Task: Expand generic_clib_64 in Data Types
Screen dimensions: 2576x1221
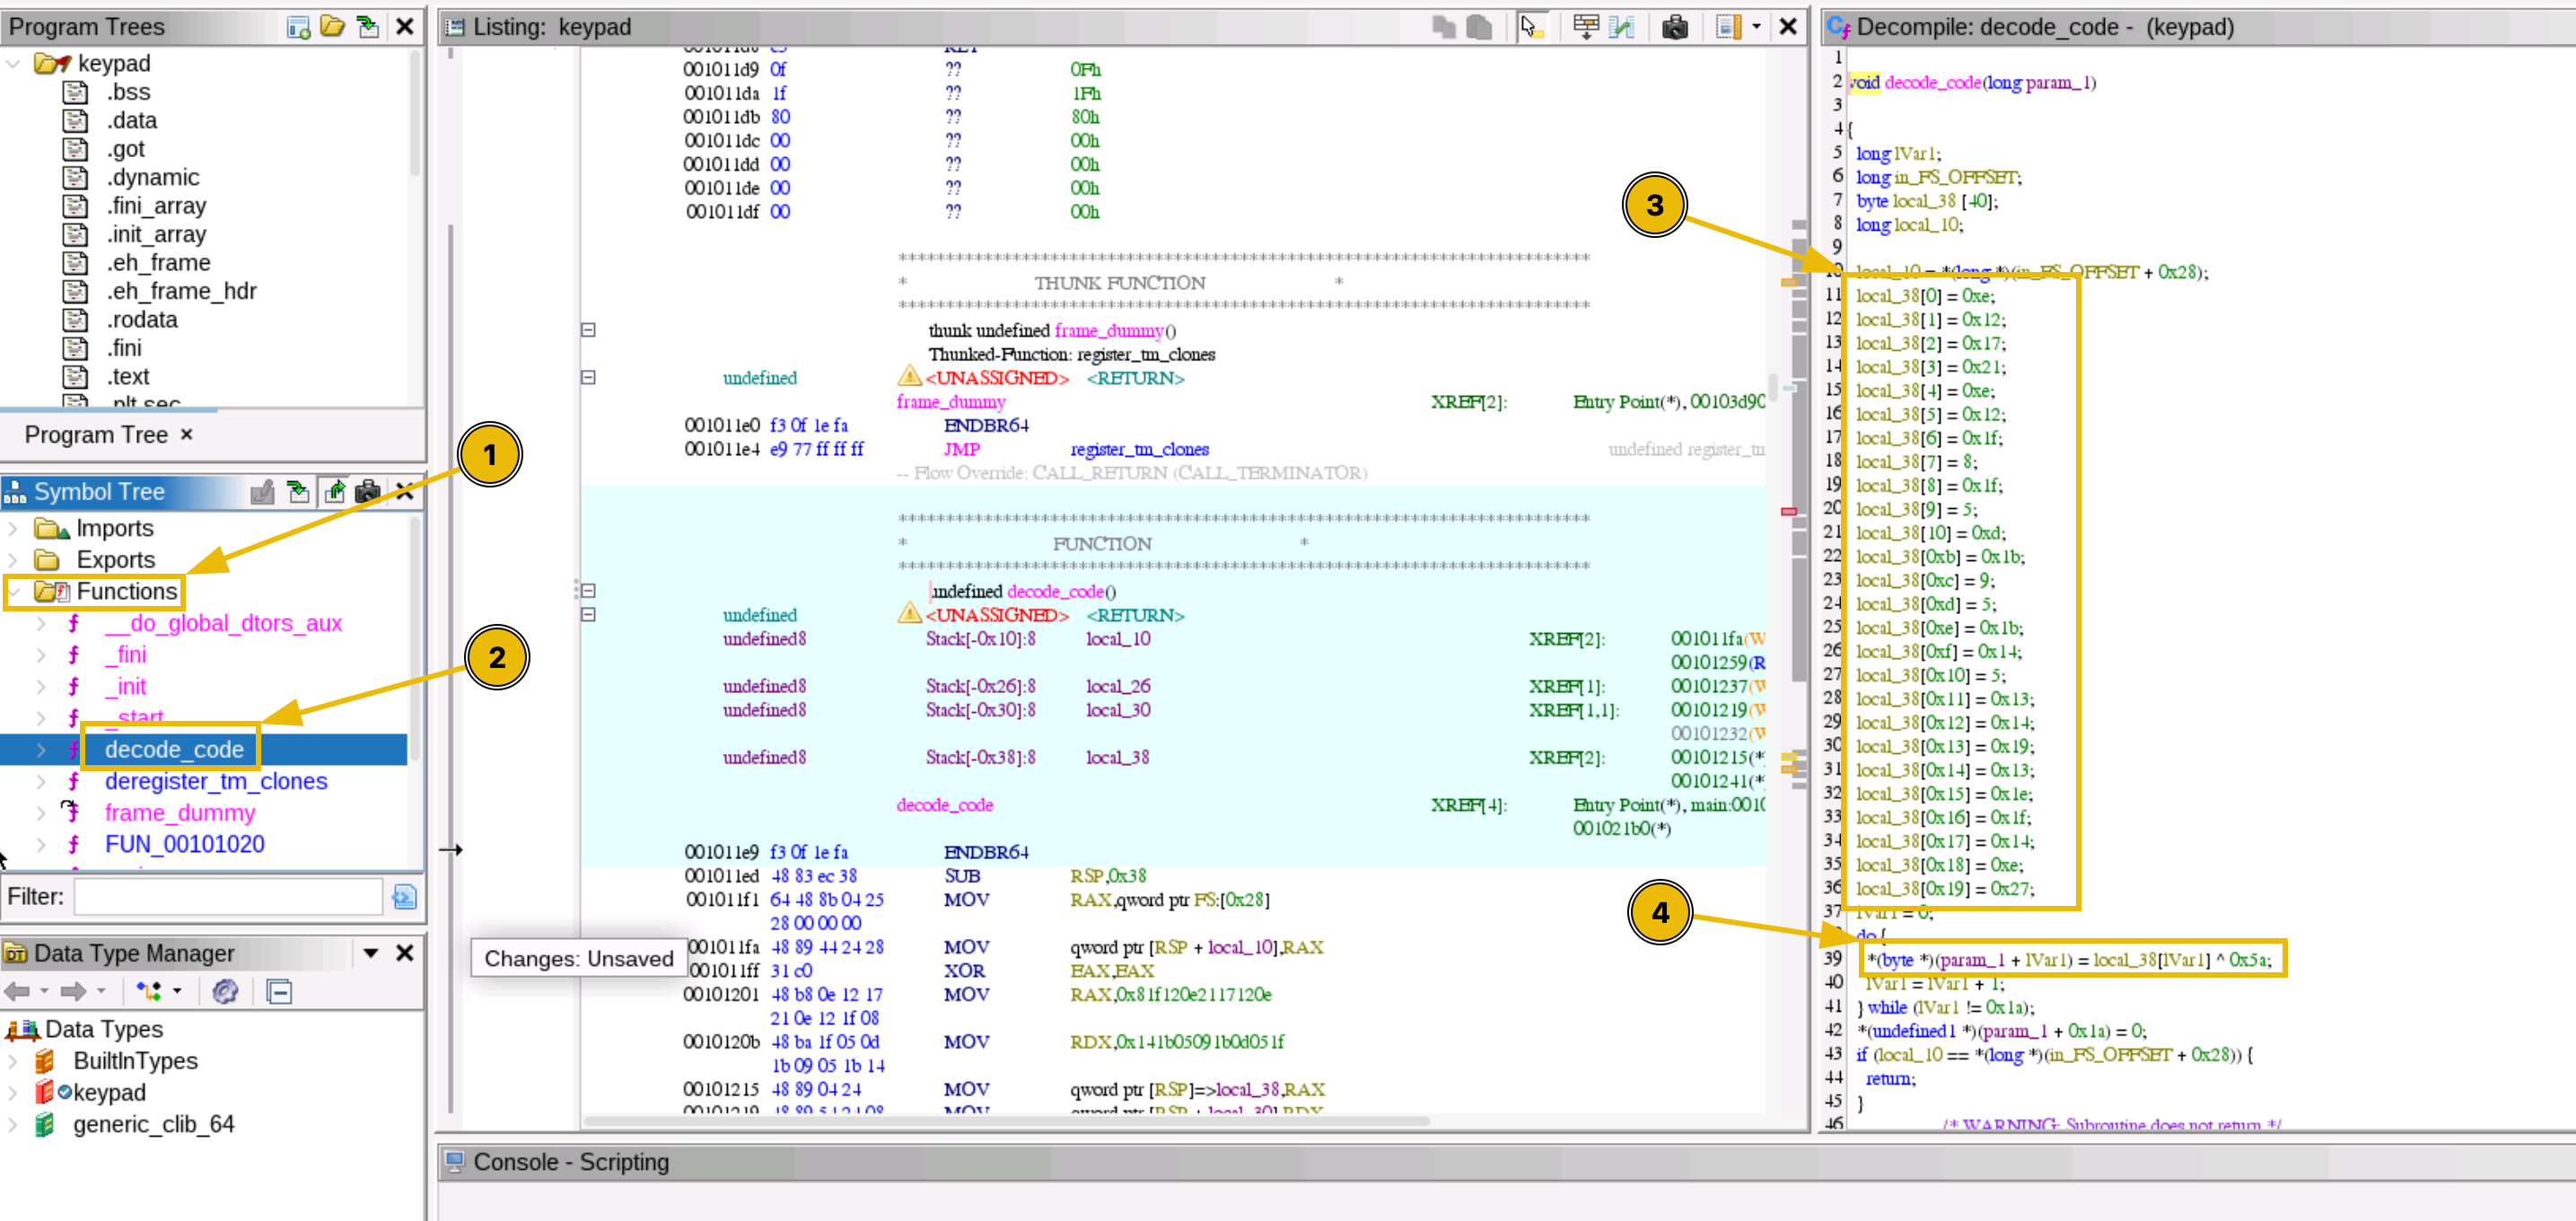Action: pyautogui.click(x=13, y=1125)
